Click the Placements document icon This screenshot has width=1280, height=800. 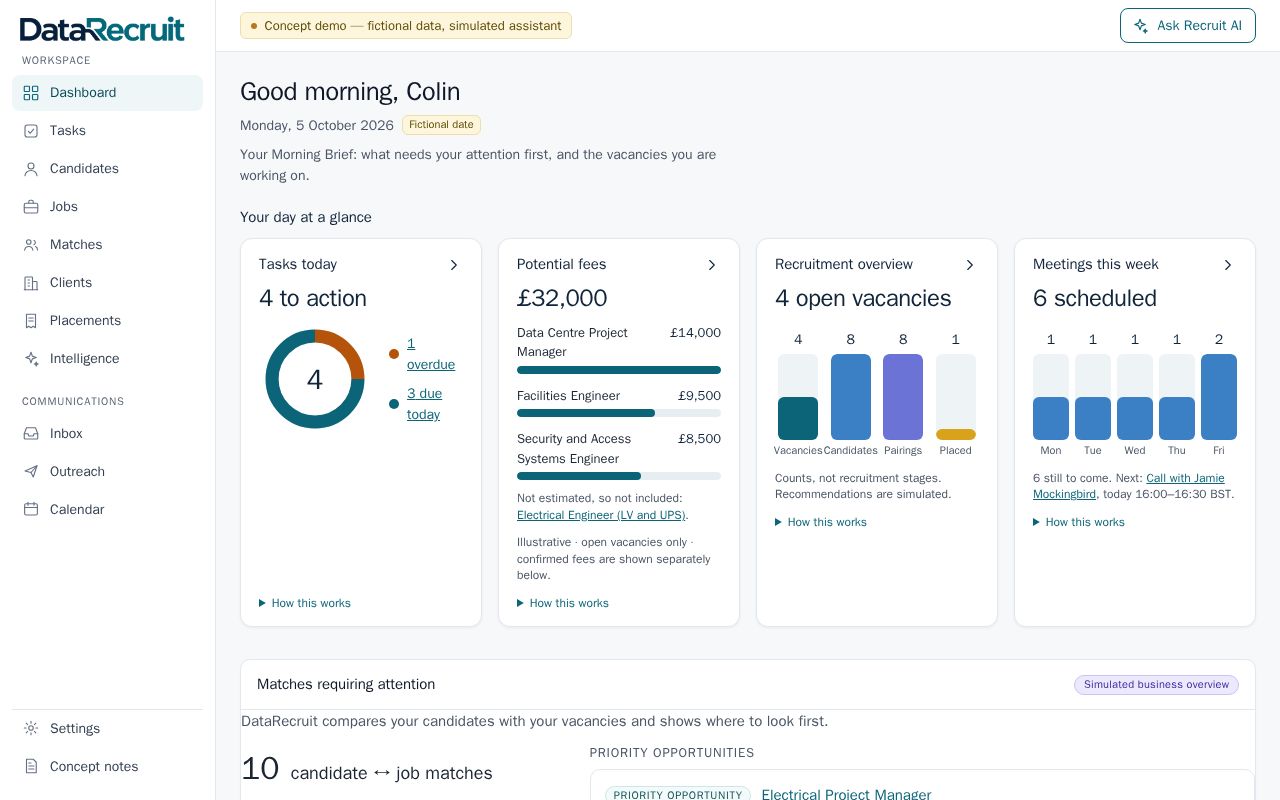coord(31,321)
